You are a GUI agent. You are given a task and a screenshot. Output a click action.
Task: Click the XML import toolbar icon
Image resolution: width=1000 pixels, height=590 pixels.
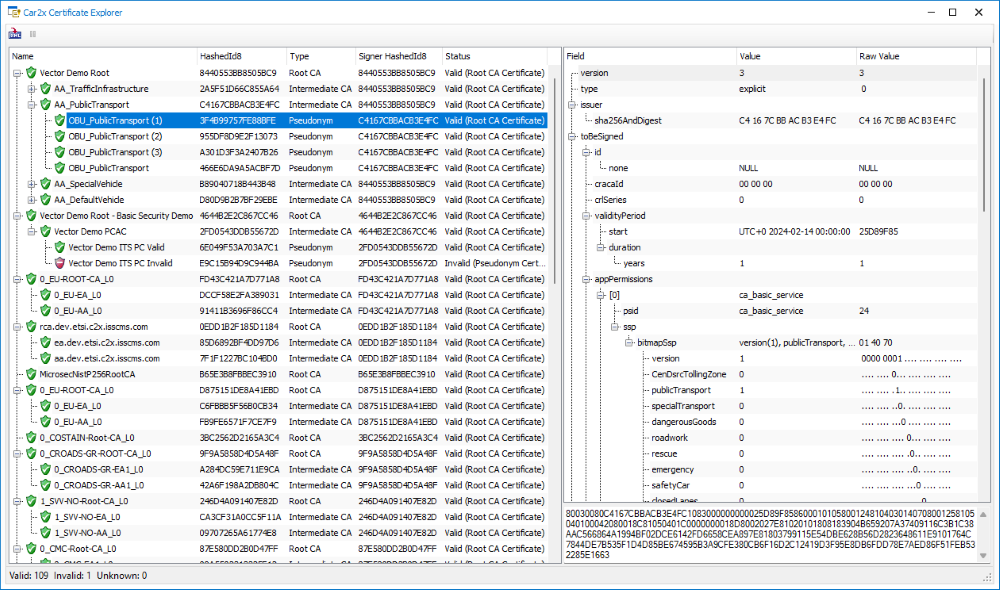click(14, 34)
